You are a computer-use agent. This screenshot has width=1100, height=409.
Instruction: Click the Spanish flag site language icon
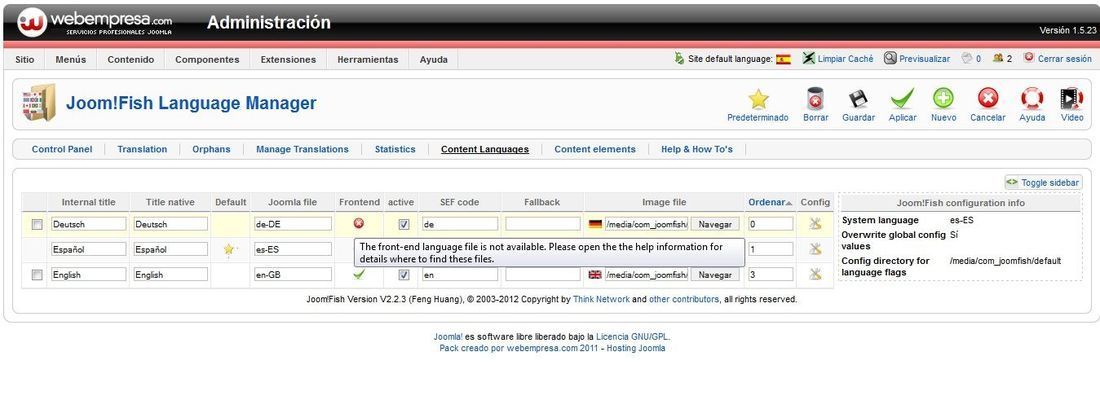(784, 60)
